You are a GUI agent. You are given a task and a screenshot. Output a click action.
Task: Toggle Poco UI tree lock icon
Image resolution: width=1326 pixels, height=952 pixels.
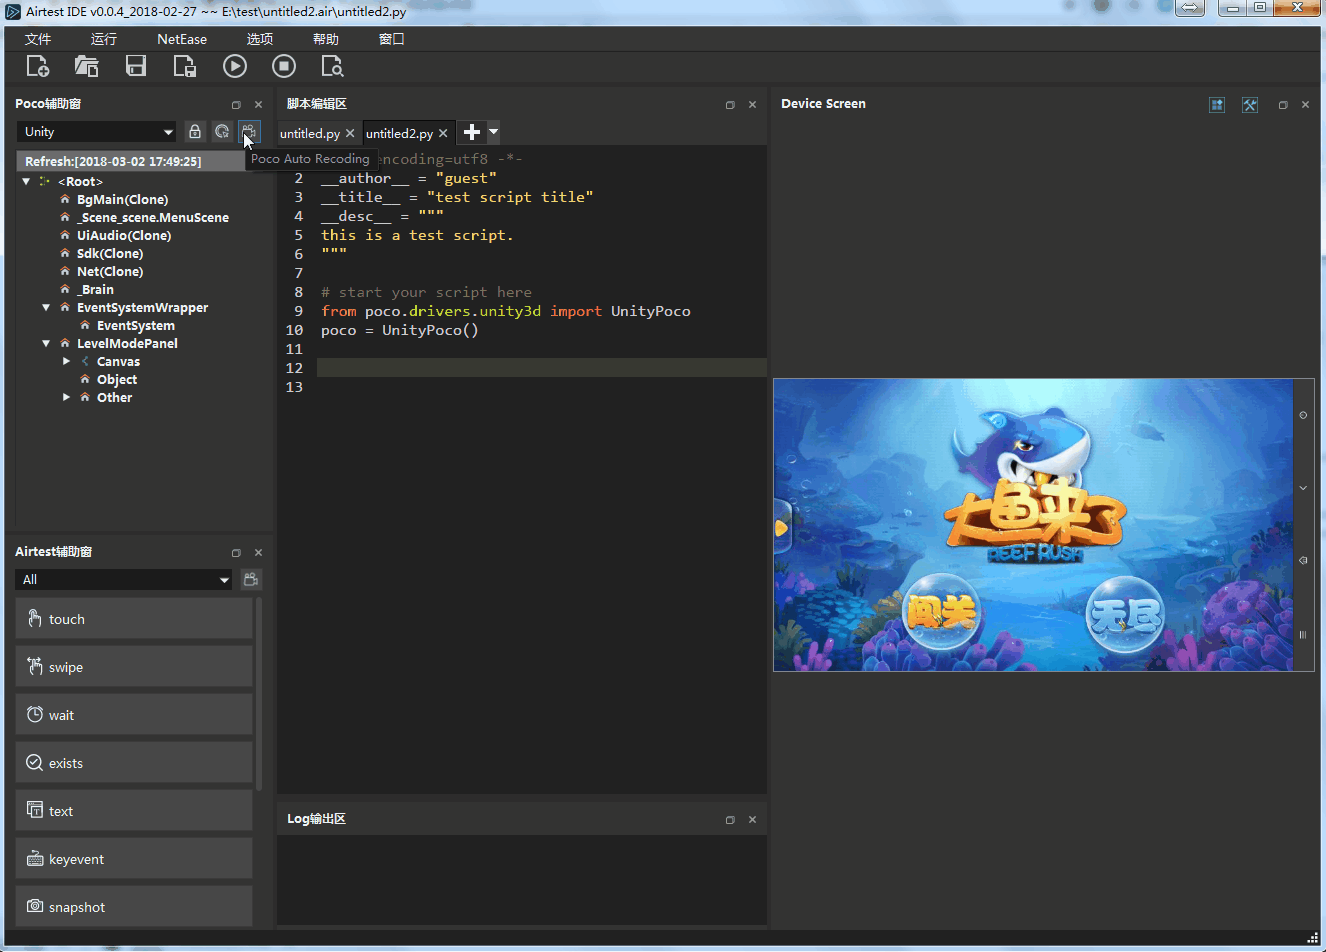195,131
